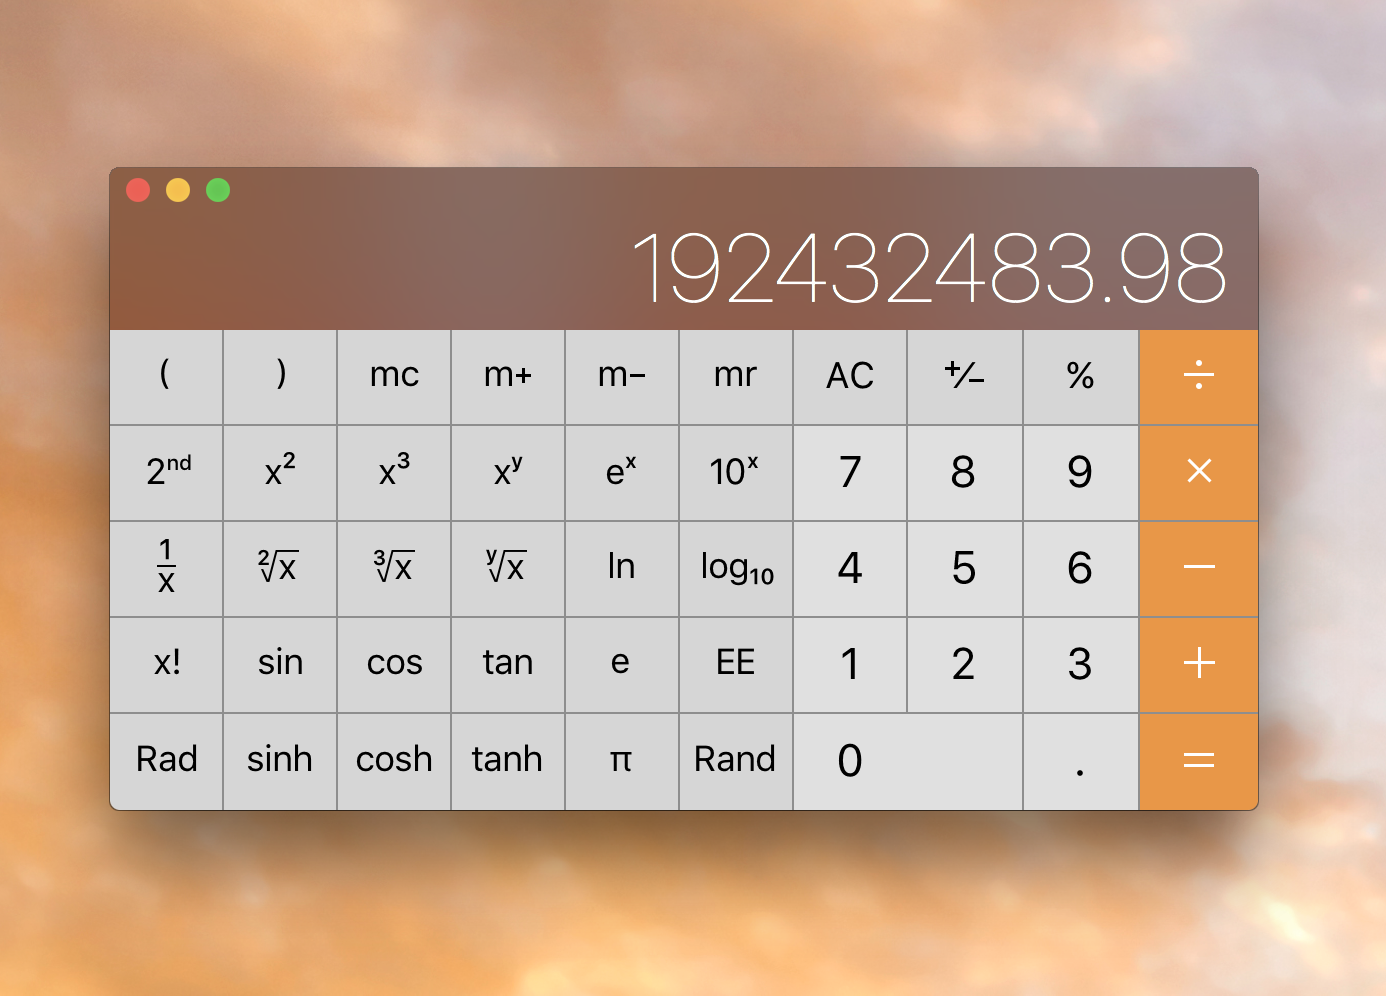Click the green zoom window button
Viewport: 1386px width, 996px height.
(218, 190)
